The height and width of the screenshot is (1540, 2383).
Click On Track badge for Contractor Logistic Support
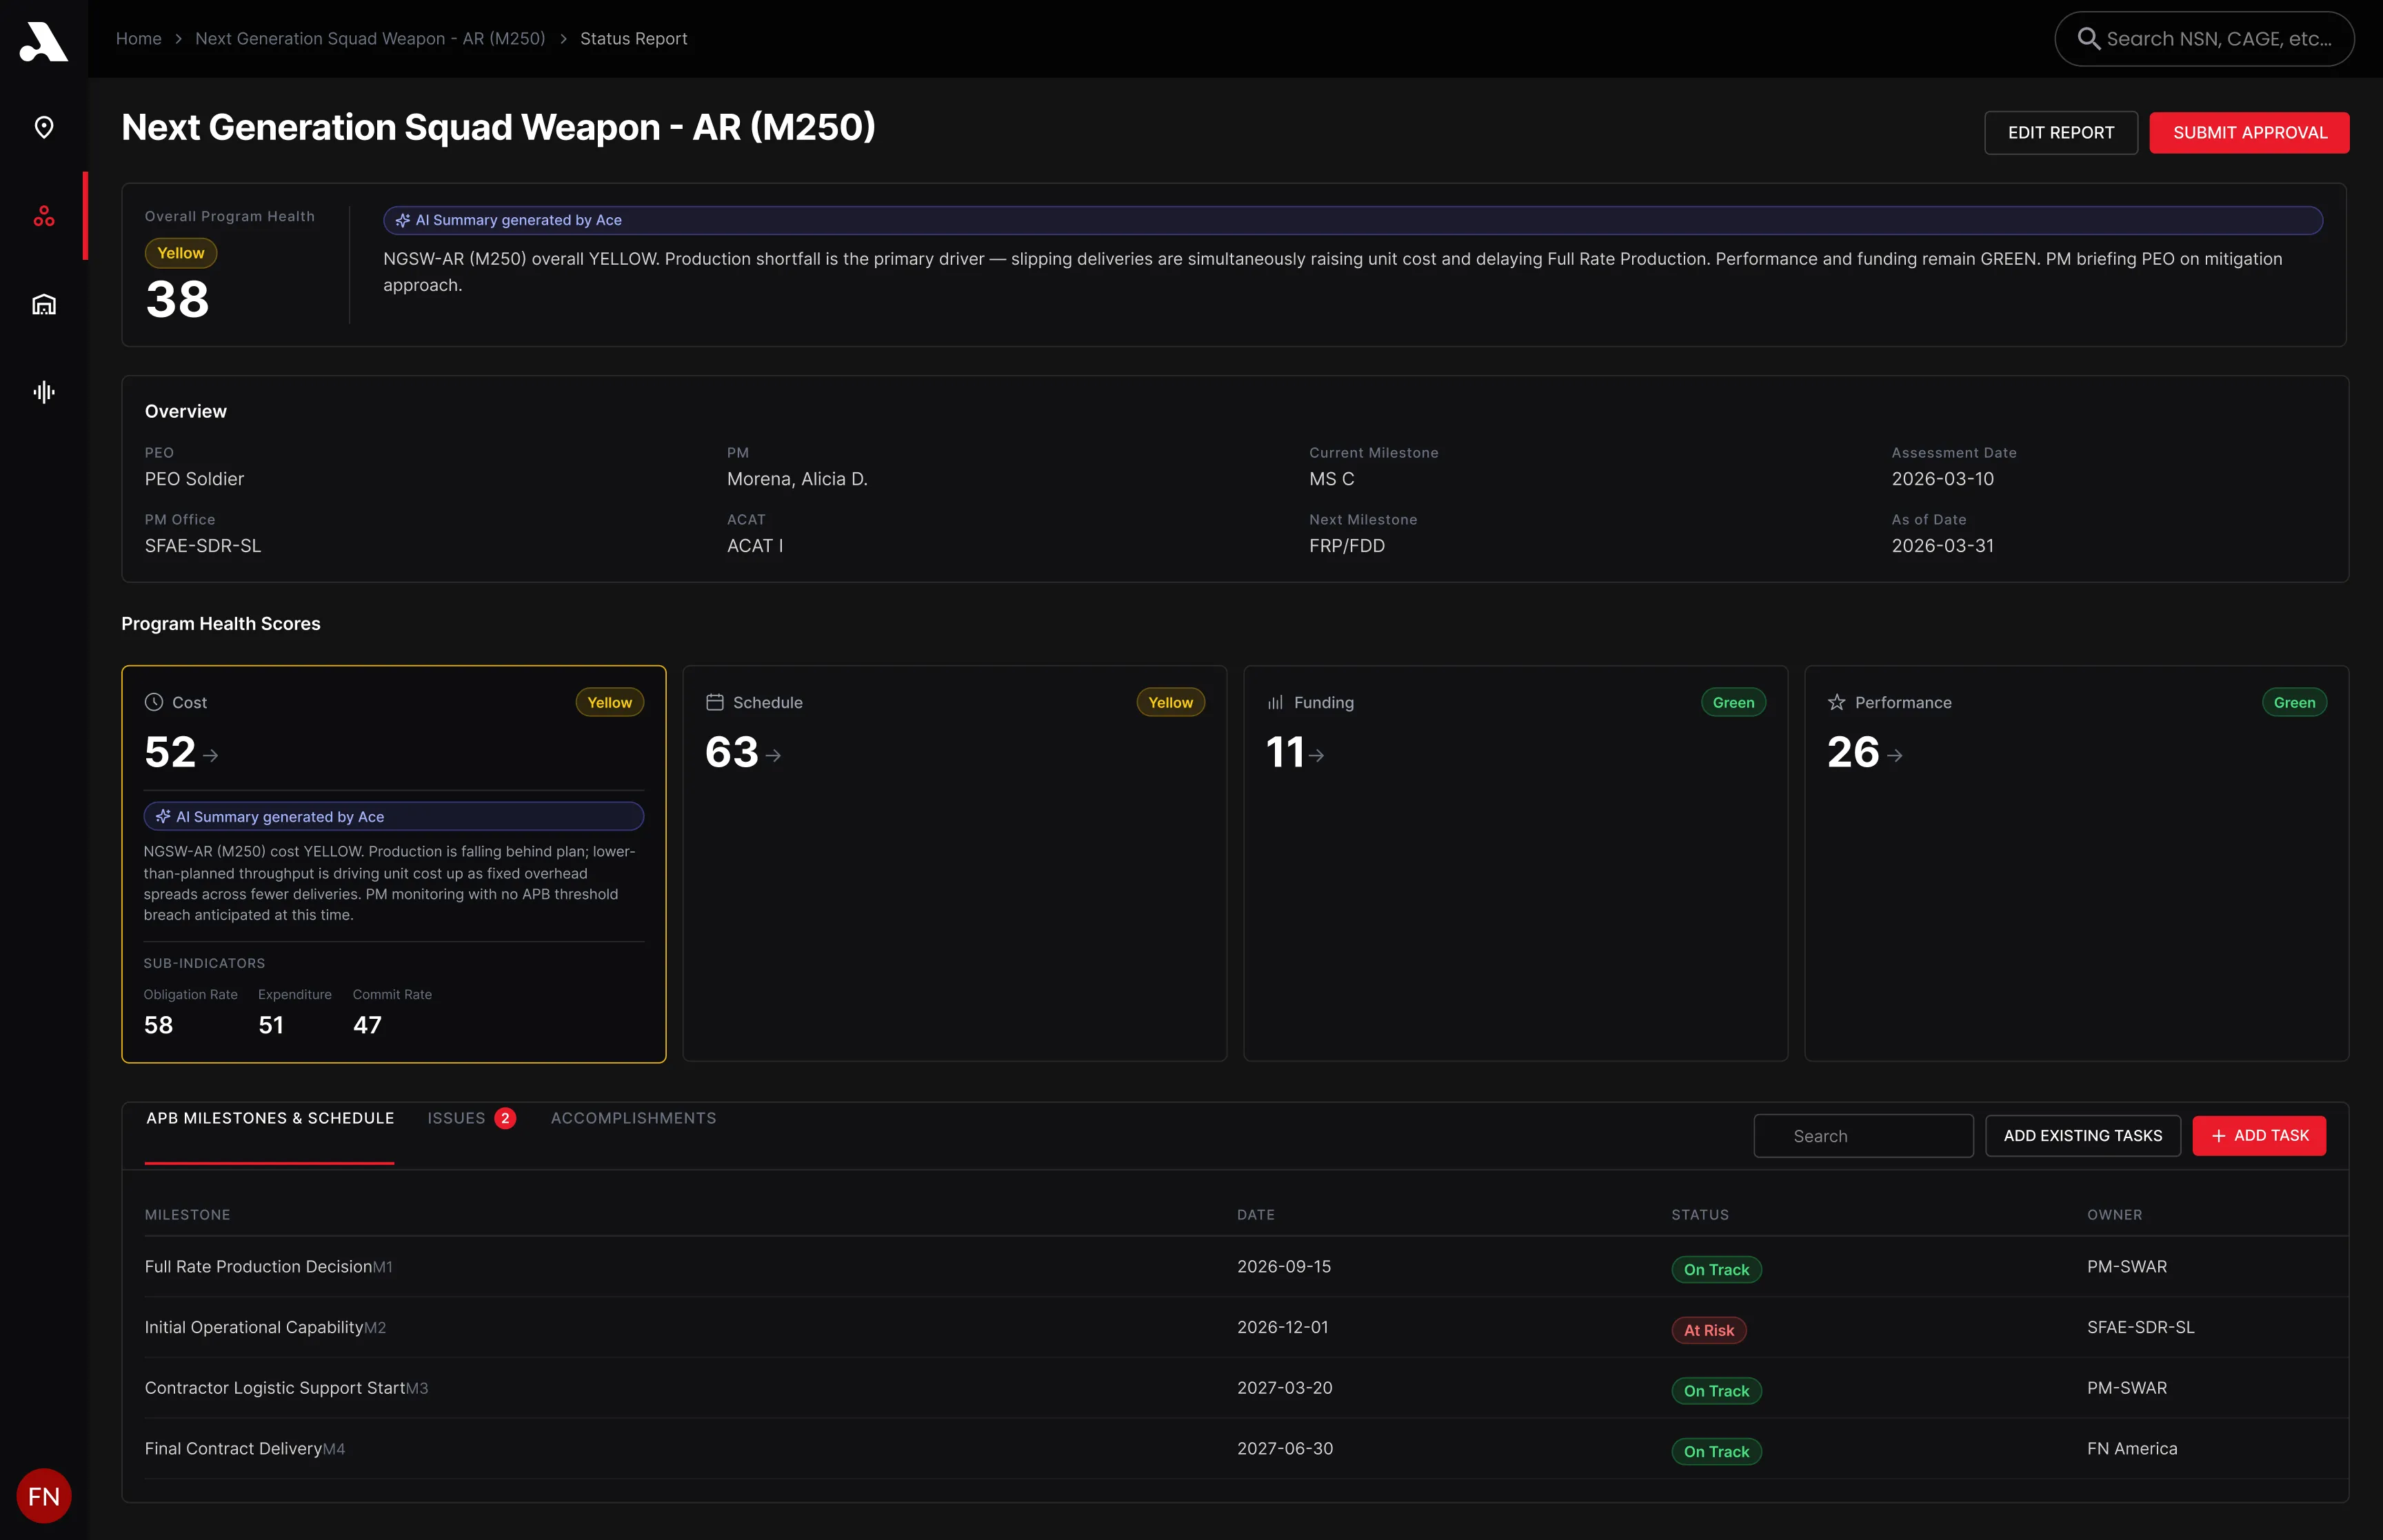point(1716,1391)
